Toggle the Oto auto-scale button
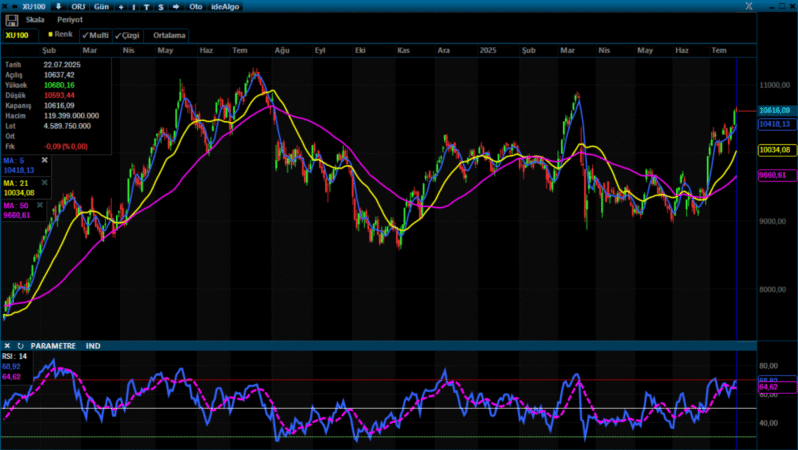 pos(195,7)
